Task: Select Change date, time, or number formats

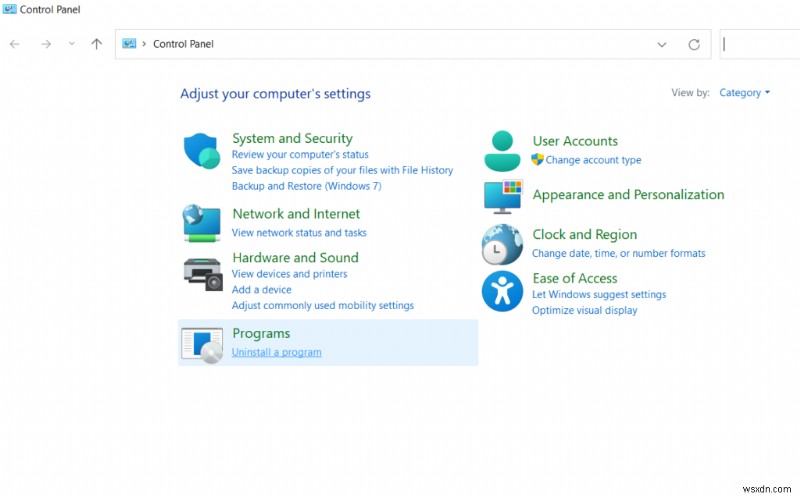Action: [x=618, y=253]
